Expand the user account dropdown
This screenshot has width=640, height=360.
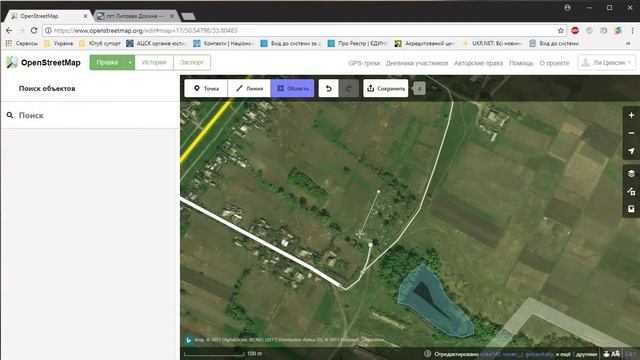(607, 62)
